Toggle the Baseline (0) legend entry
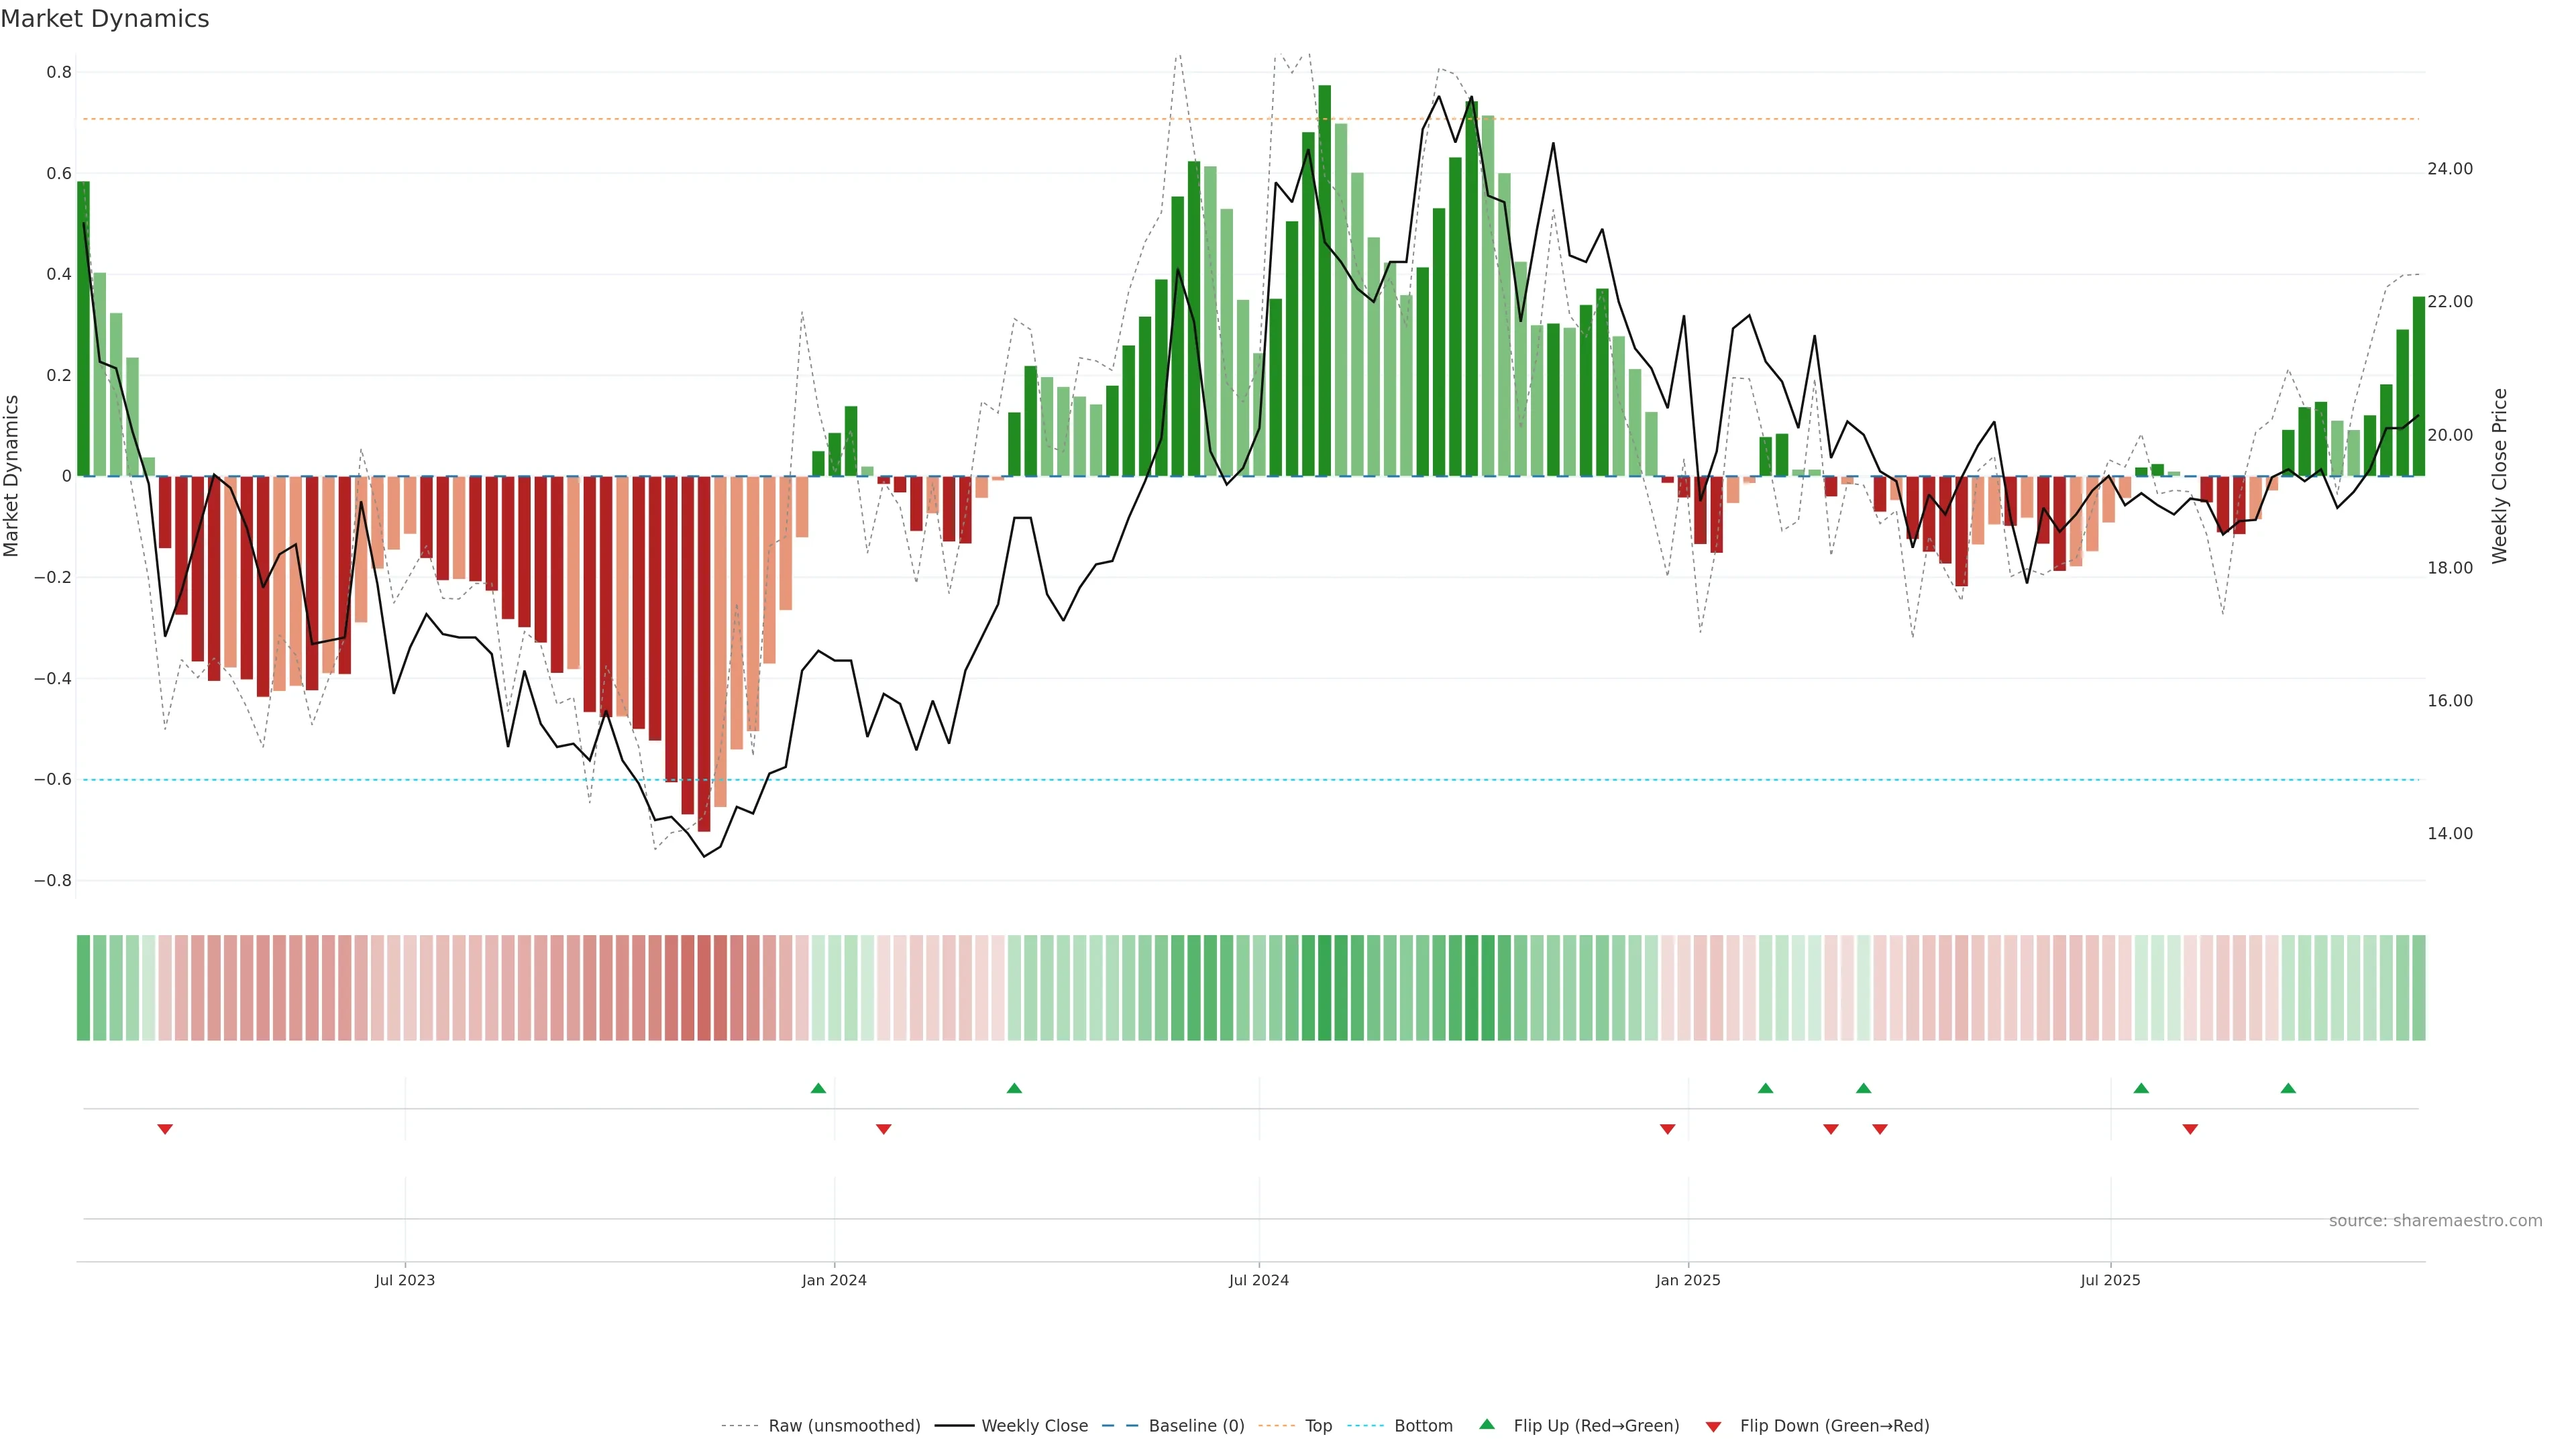 click(1196, 1426)
